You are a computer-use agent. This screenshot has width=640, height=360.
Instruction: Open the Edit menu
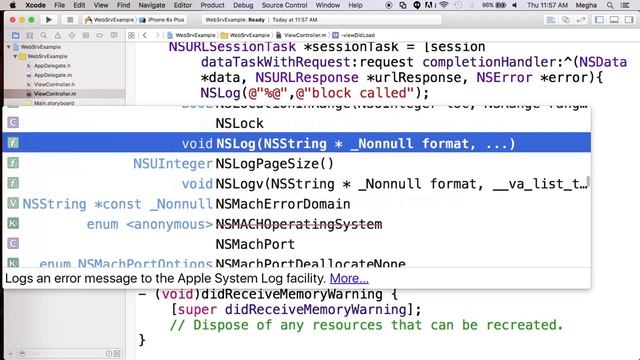tap(79, 5)
